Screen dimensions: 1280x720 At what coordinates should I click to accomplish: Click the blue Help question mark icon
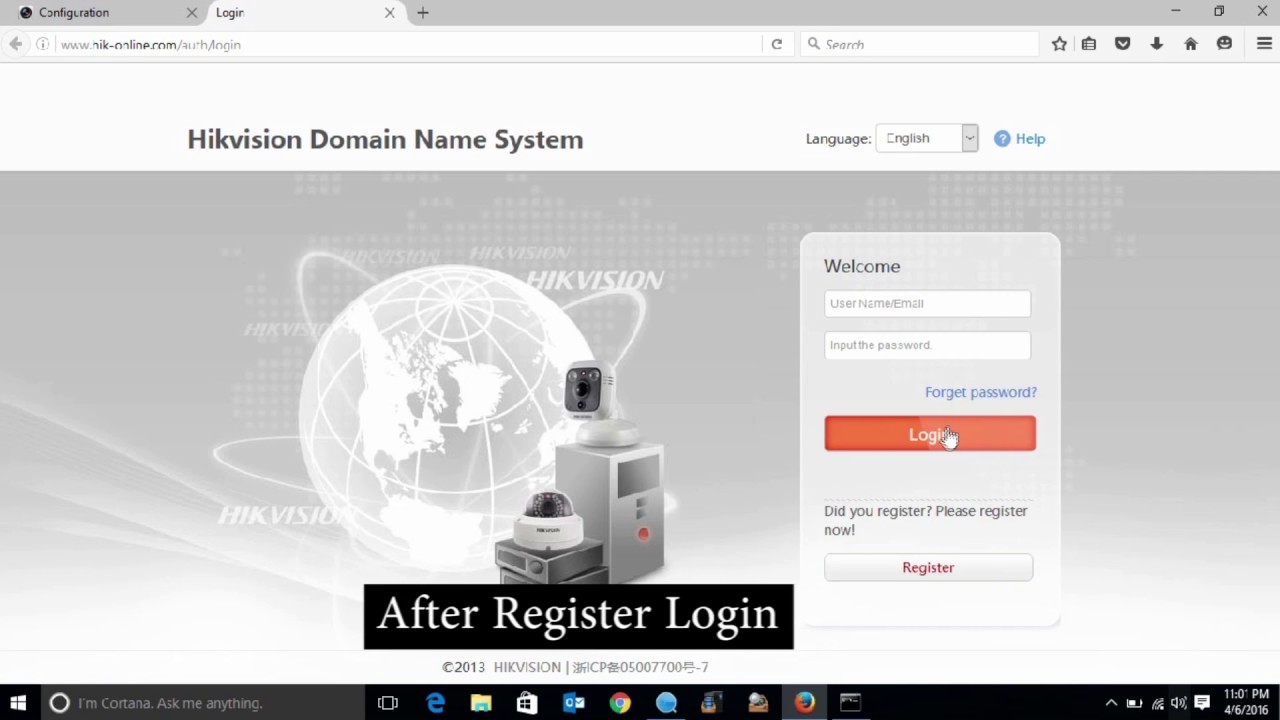(1002, 139)
